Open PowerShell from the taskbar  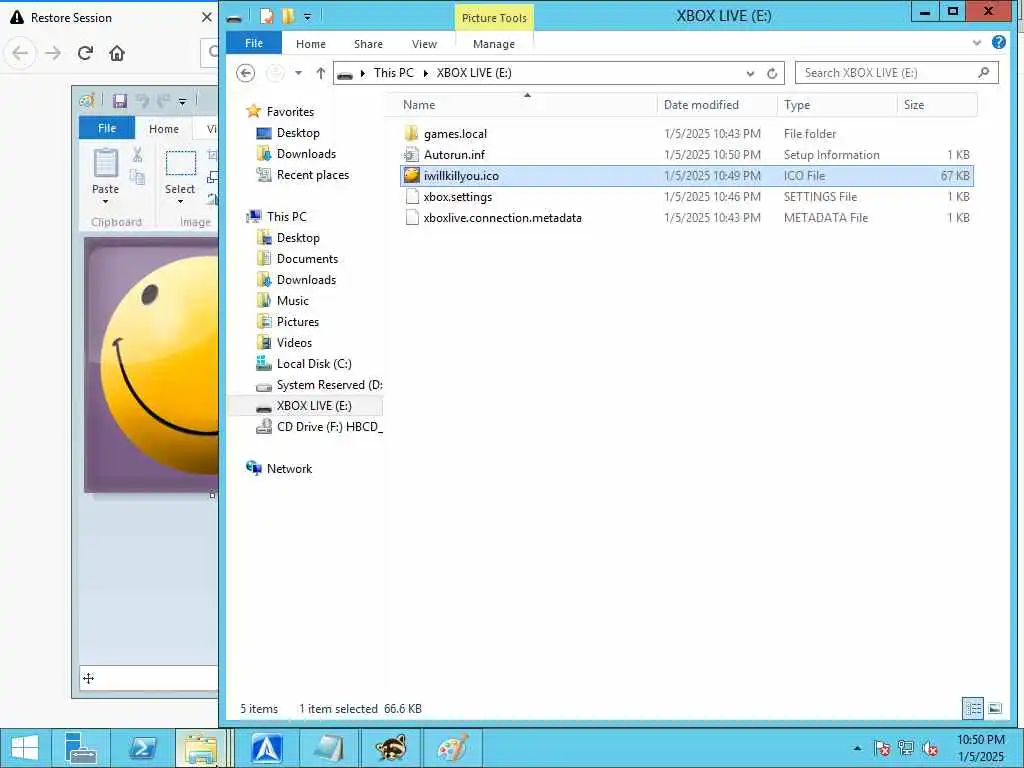click(x=143, y=748)
